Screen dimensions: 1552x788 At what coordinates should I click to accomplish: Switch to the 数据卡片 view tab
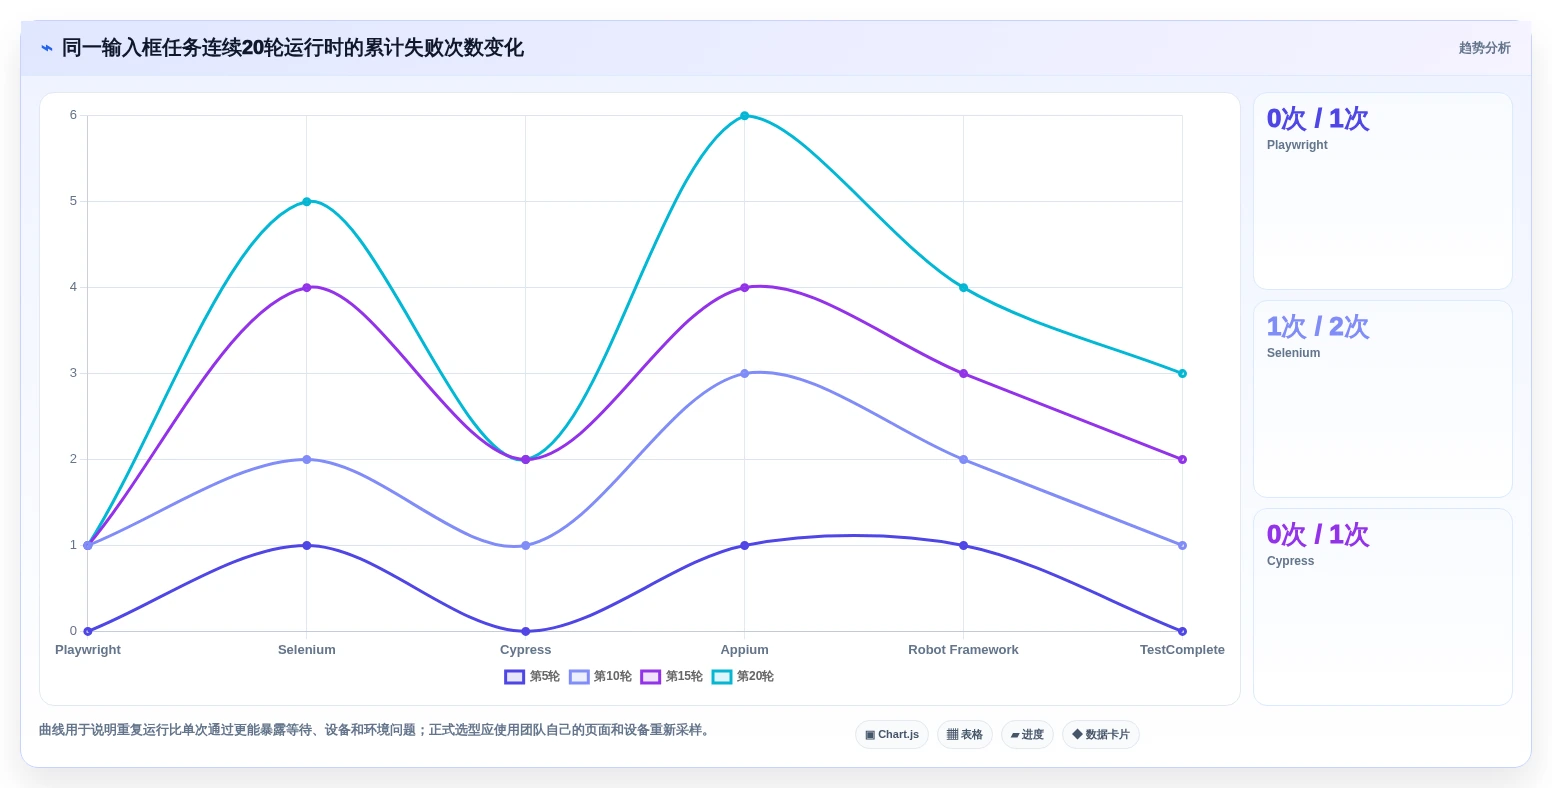click(1101, 735)
